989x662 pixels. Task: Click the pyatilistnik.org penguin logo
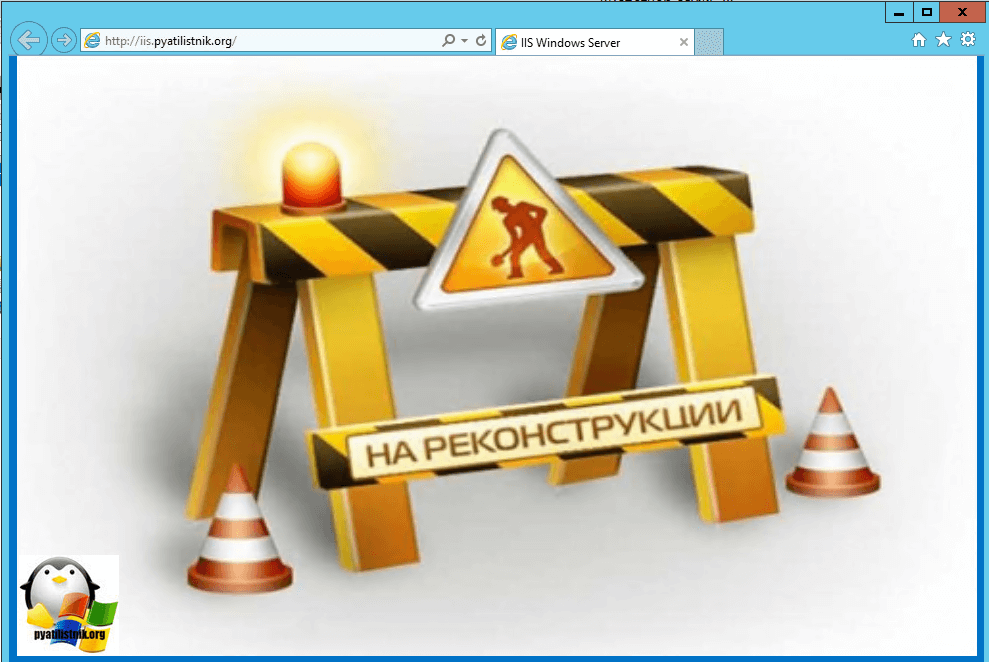[x=69, y=604]
